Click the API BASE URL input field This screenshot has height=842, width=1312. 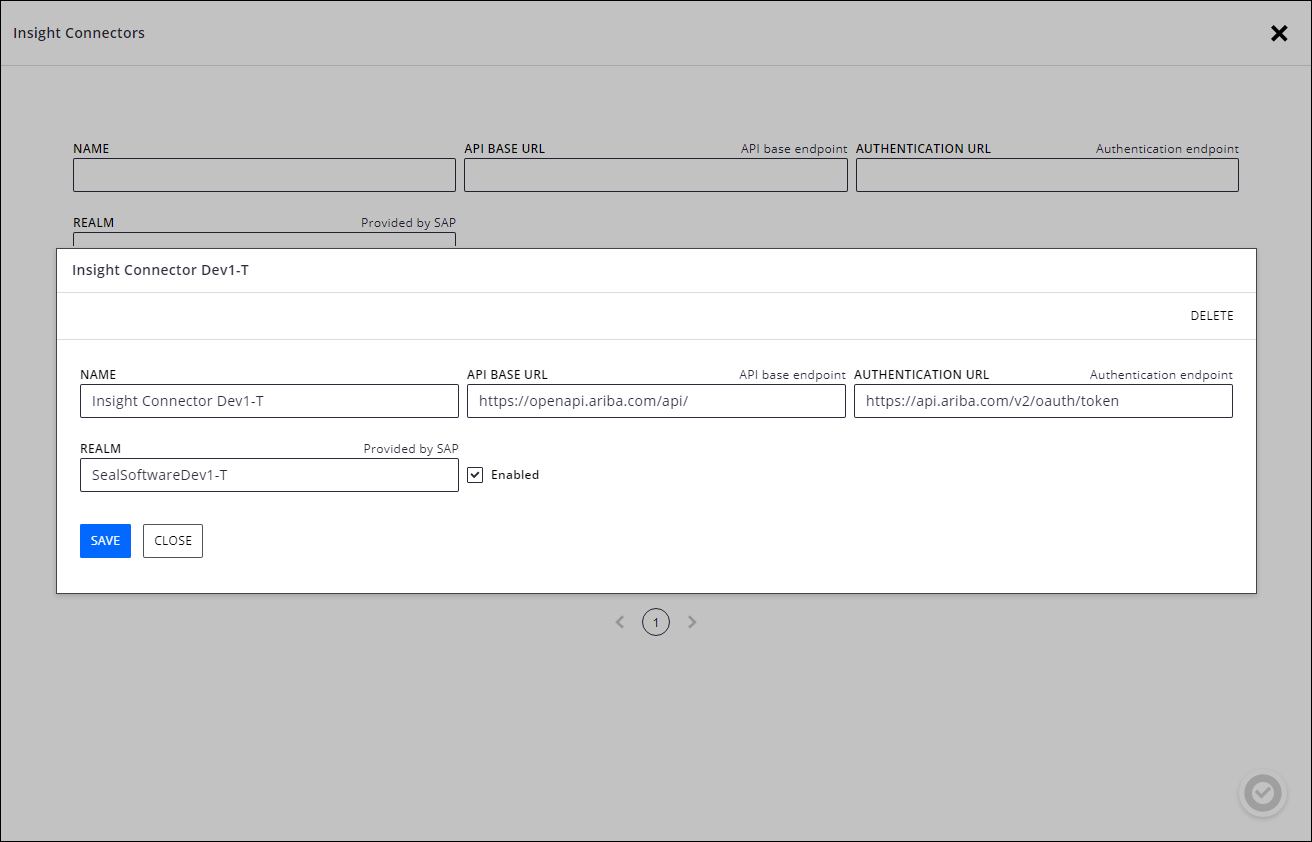[x=656, y=401]
